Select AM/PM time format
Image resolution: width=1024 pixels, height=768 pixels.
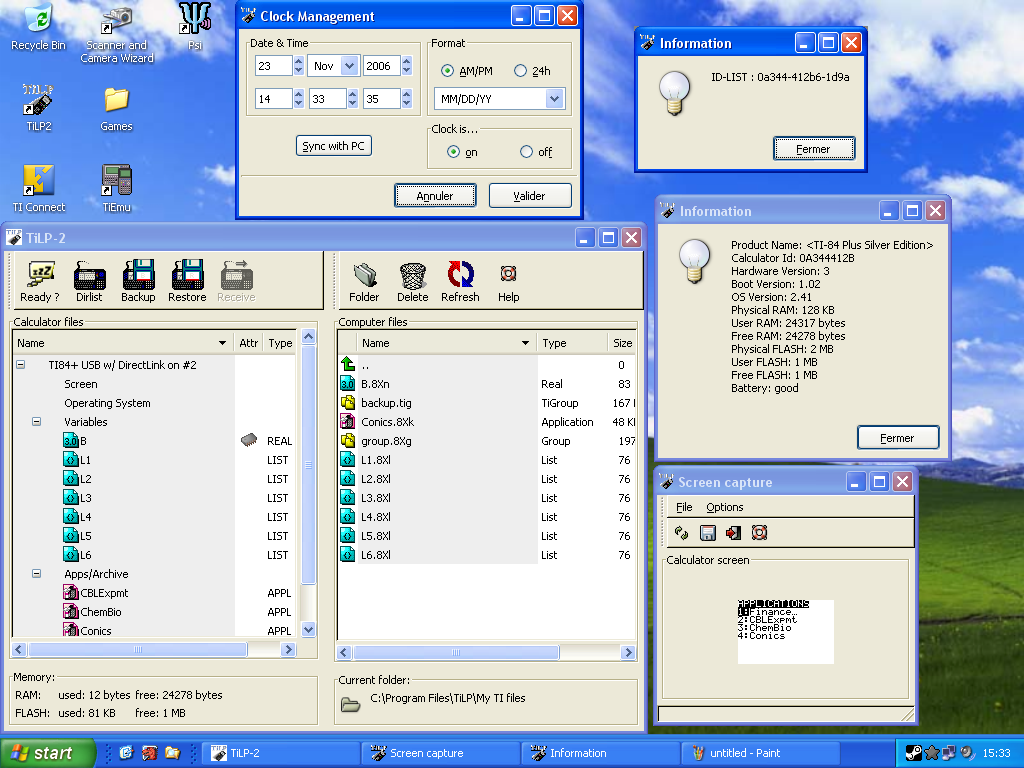447,71
